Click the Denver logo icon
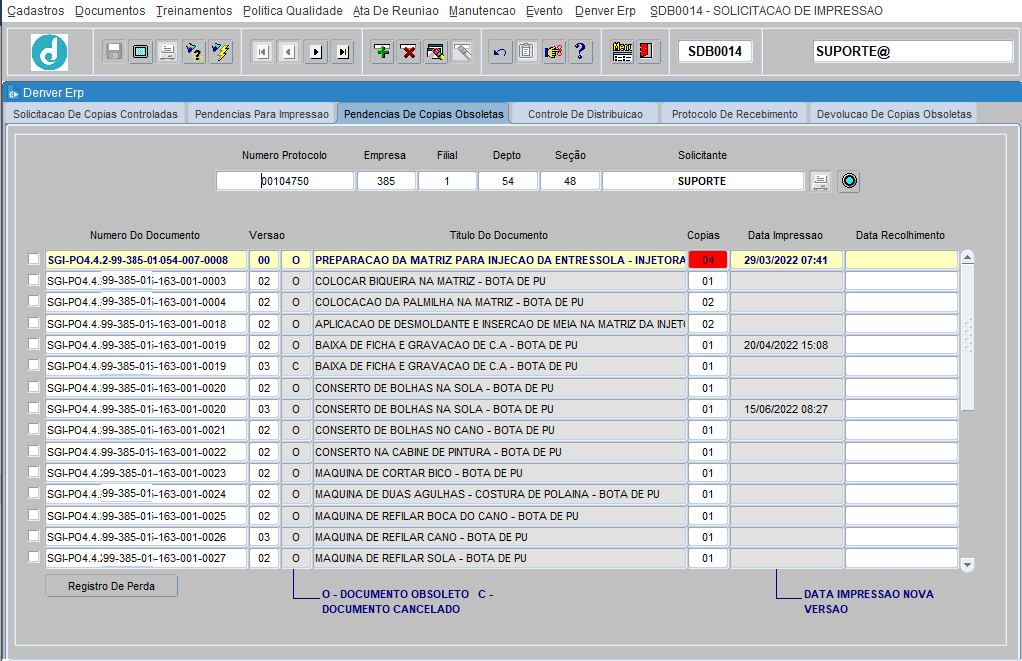This screenshot has height=661, width=1022. [50, 52]
